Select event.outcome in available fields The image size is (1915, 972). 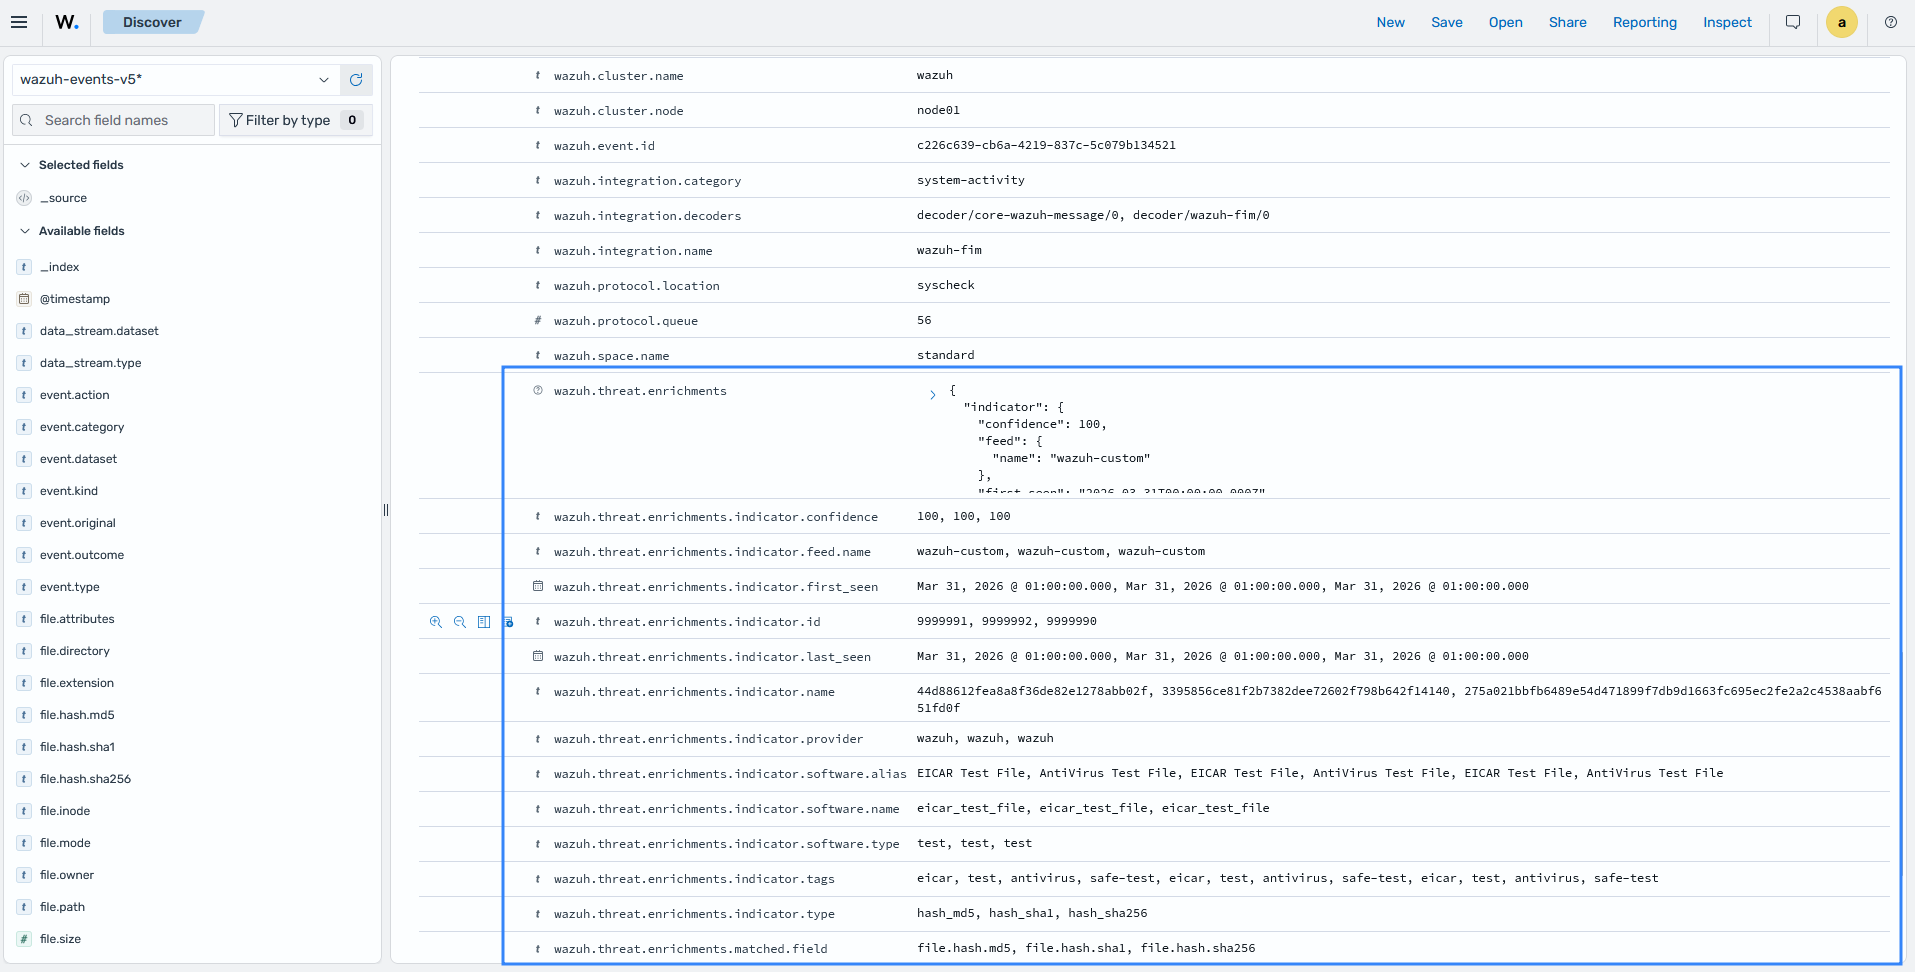82,555
